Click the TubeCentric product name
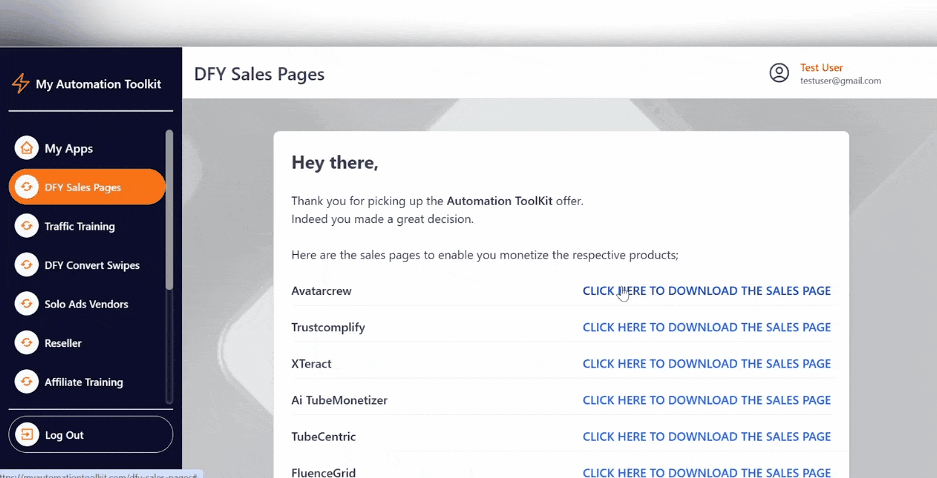 coord(323,437)
